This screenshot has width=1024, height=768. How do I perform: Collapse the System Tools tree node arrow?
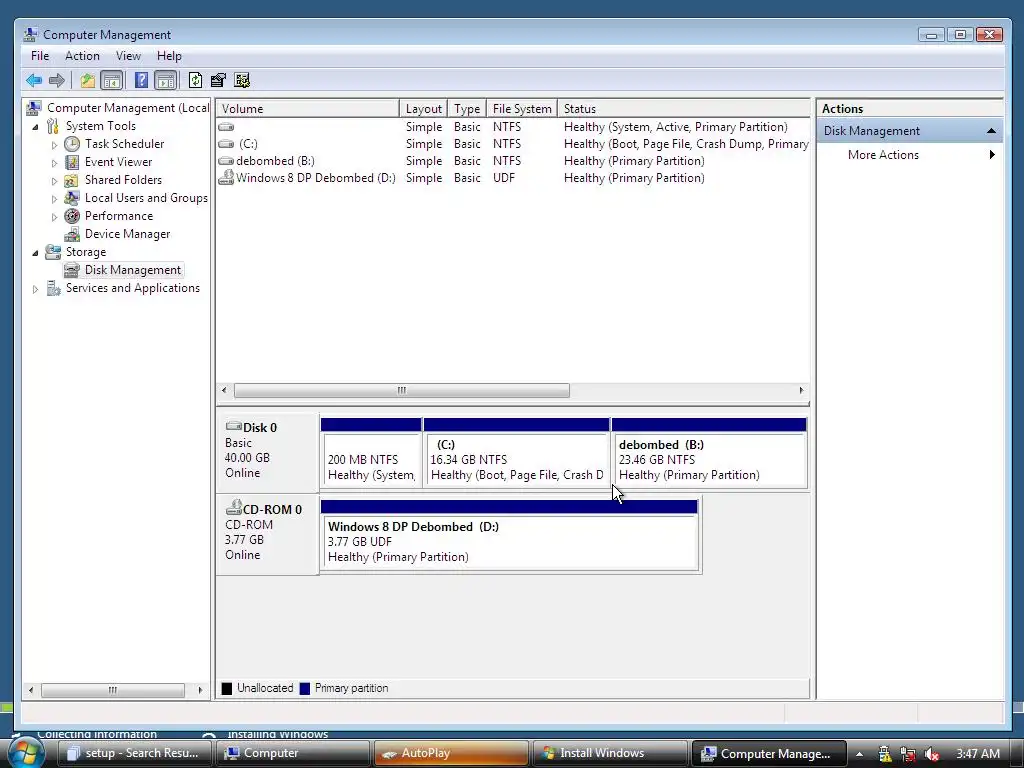click(35, 127)
